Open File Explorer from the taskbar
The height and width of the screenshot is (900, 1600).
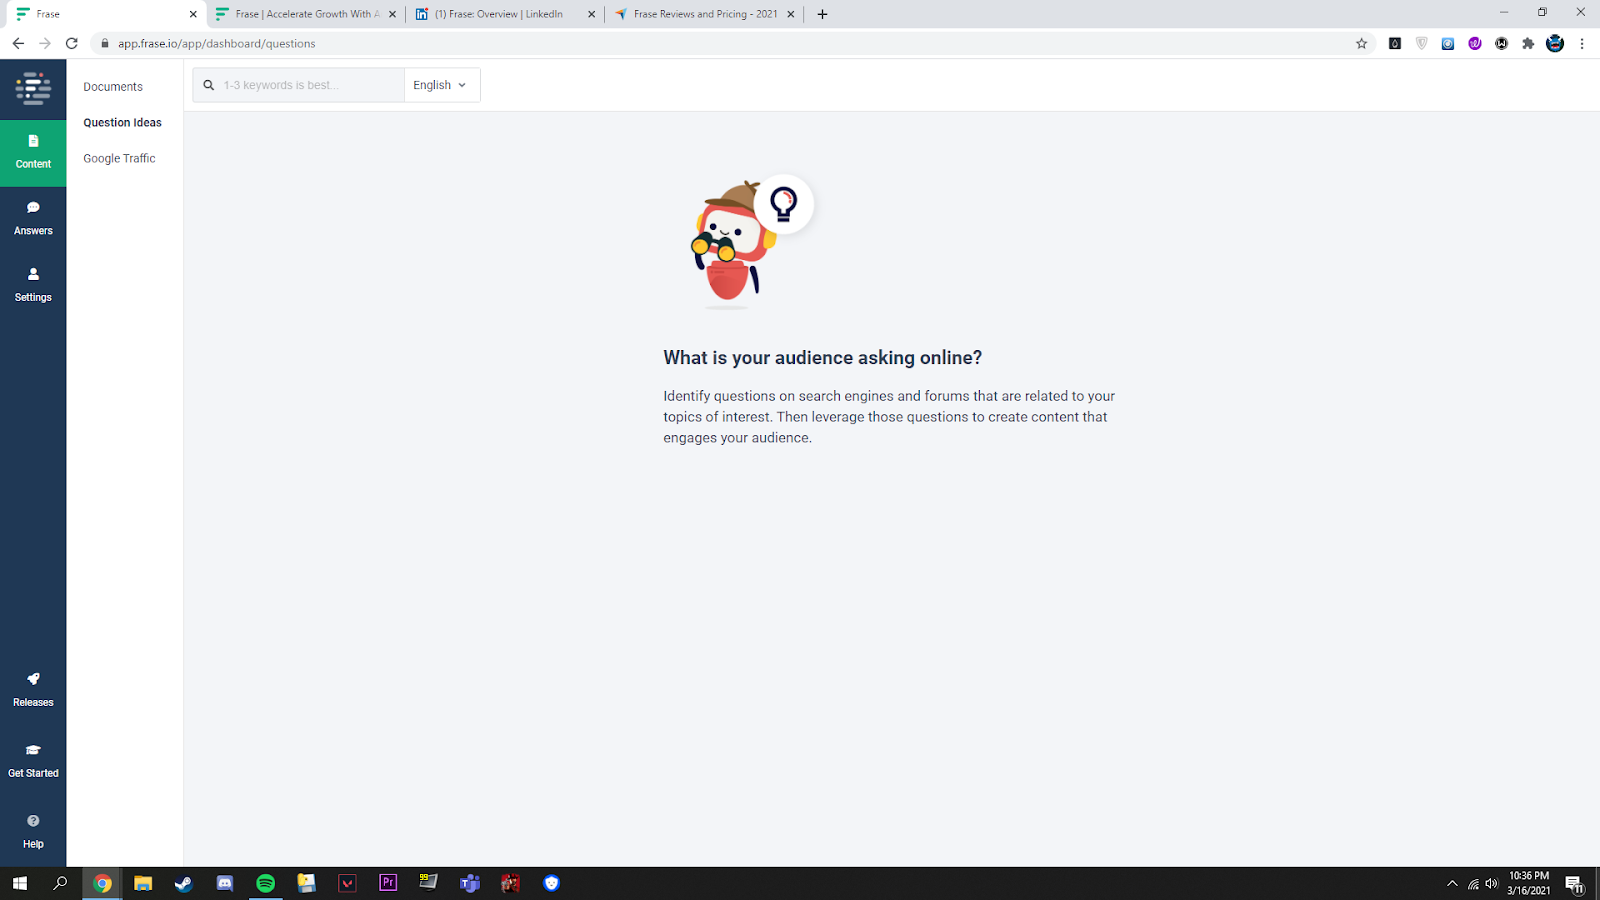coord(143,883)
